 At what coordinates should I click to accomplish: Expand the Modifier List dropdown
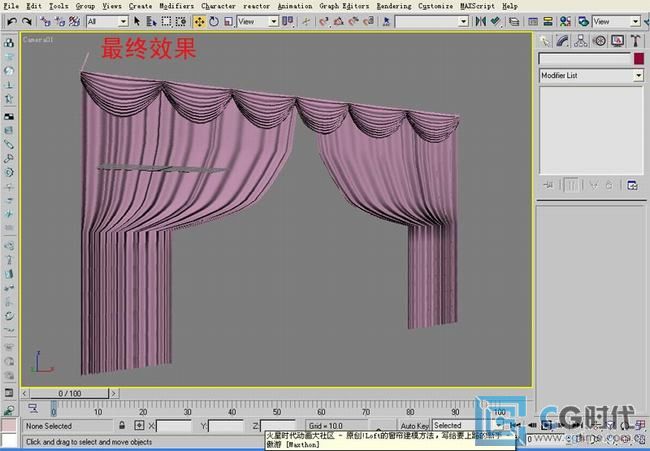click(591, 75)
